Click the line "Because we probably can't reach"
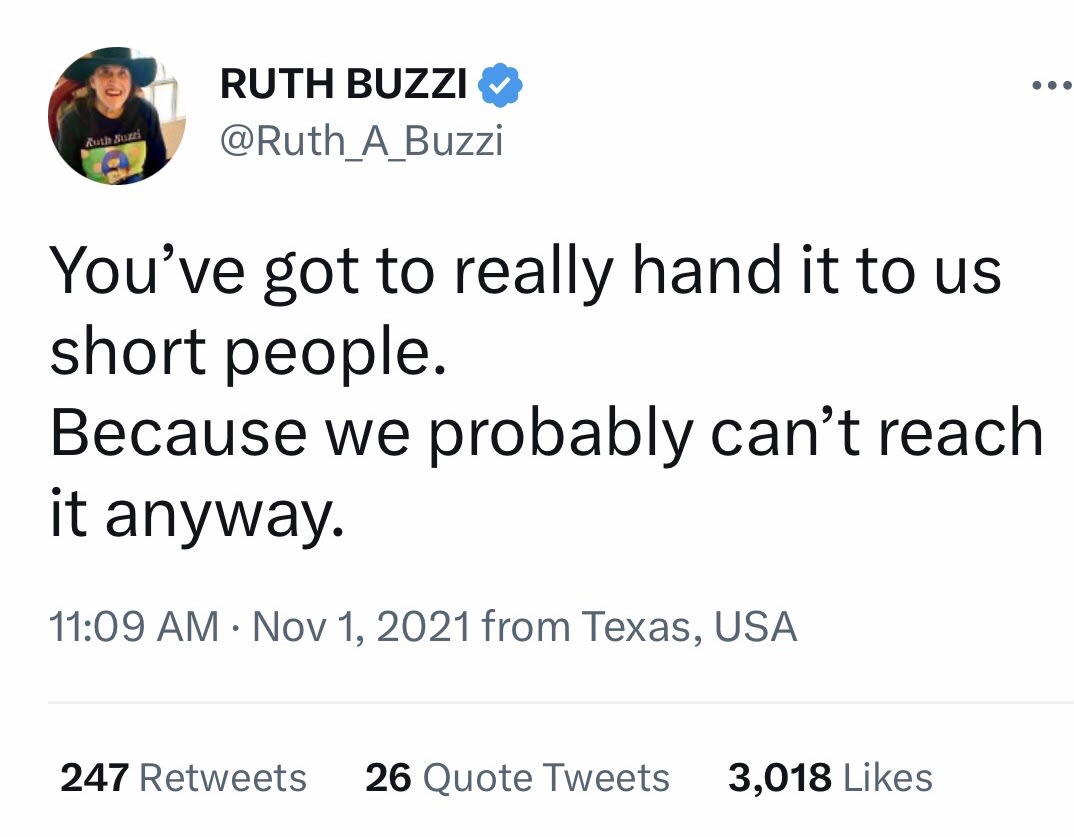1074x837 pixels. pos(546,433)
